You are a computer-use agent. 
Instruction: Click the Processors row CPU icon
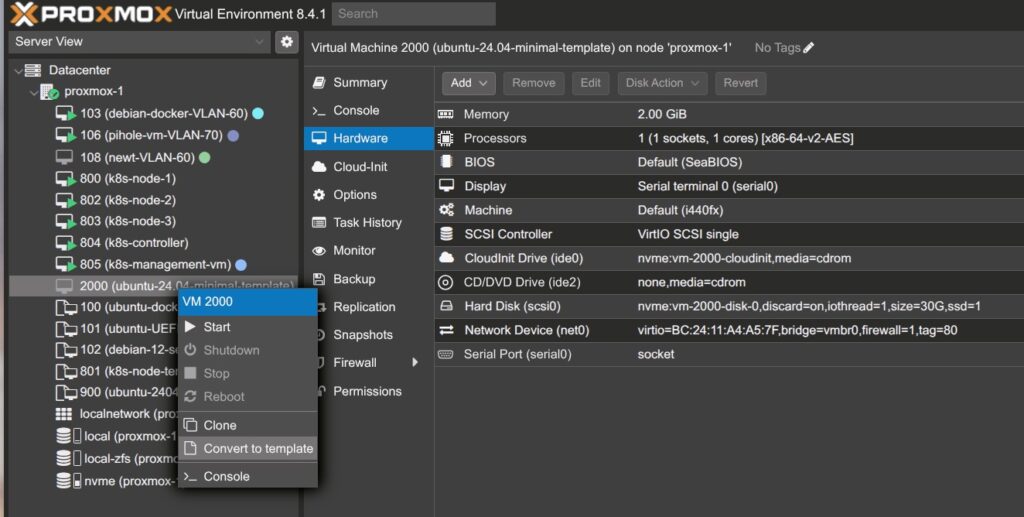(x=445, y=138)
